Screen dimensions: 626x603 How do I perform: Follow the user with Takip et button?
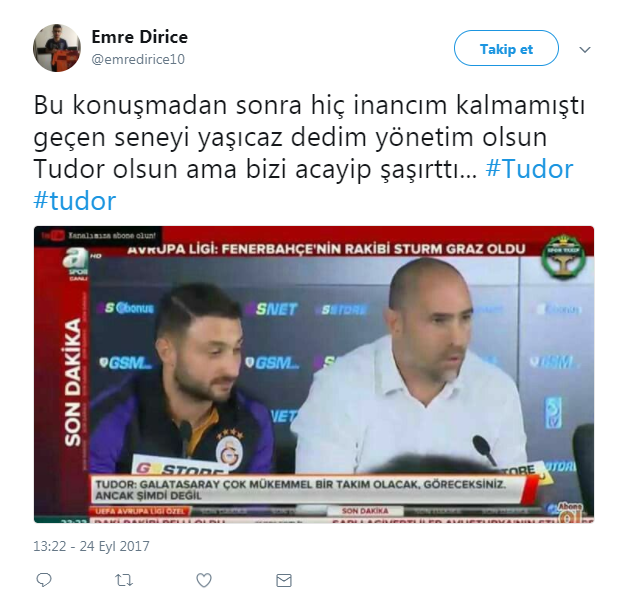pyautogui.click(x=506, y=48)
